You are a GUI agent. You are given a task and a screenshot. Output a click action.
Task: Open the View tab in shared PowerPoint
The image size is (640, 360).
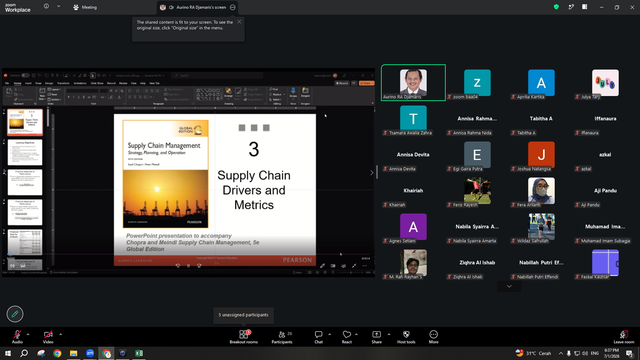133,83
